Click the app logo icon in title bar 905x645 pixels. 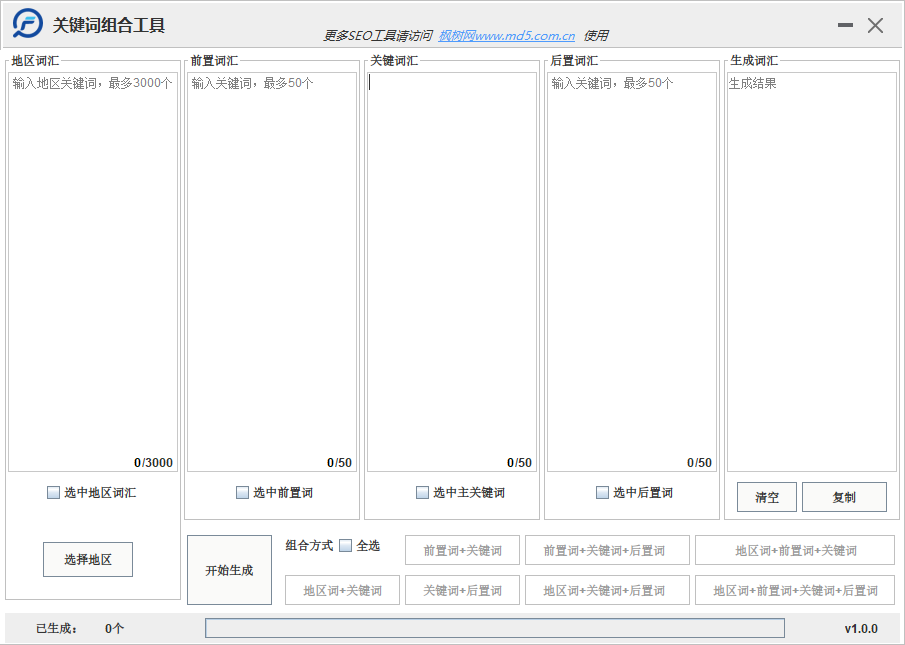click(28, 24)
